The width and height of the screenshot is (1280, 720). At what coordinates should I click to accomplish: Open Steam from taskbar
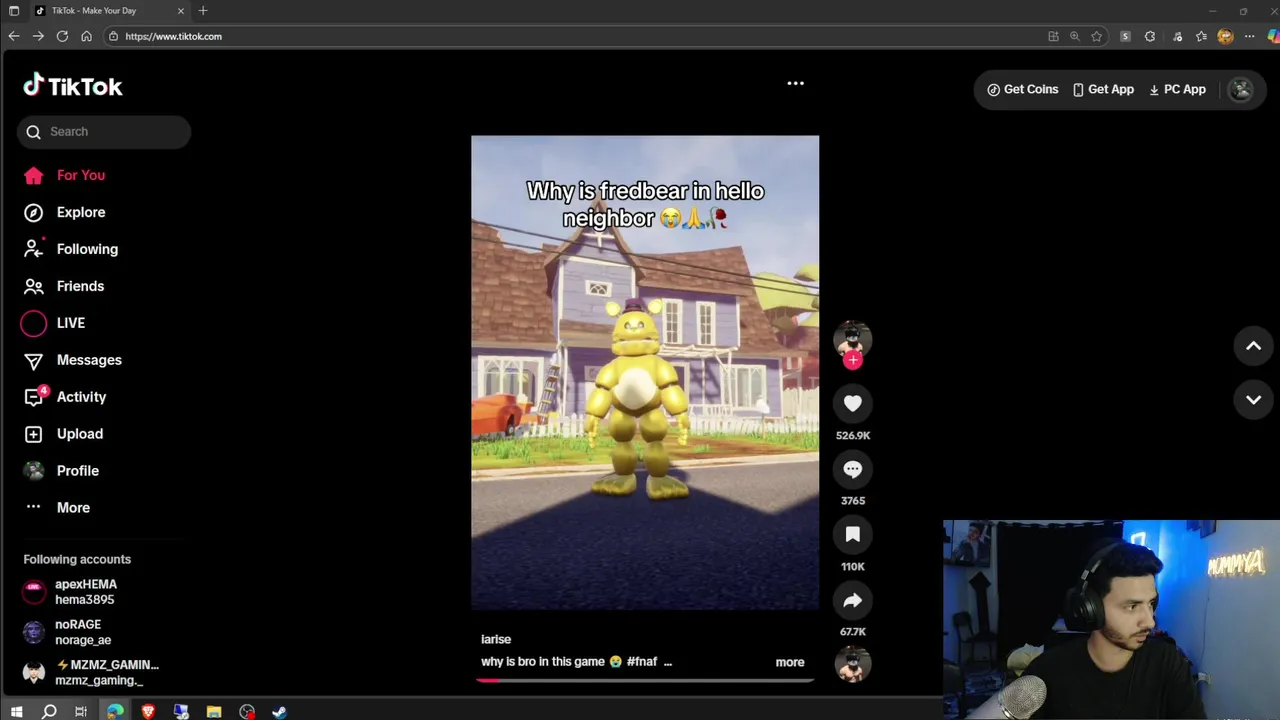pos(279,712)
